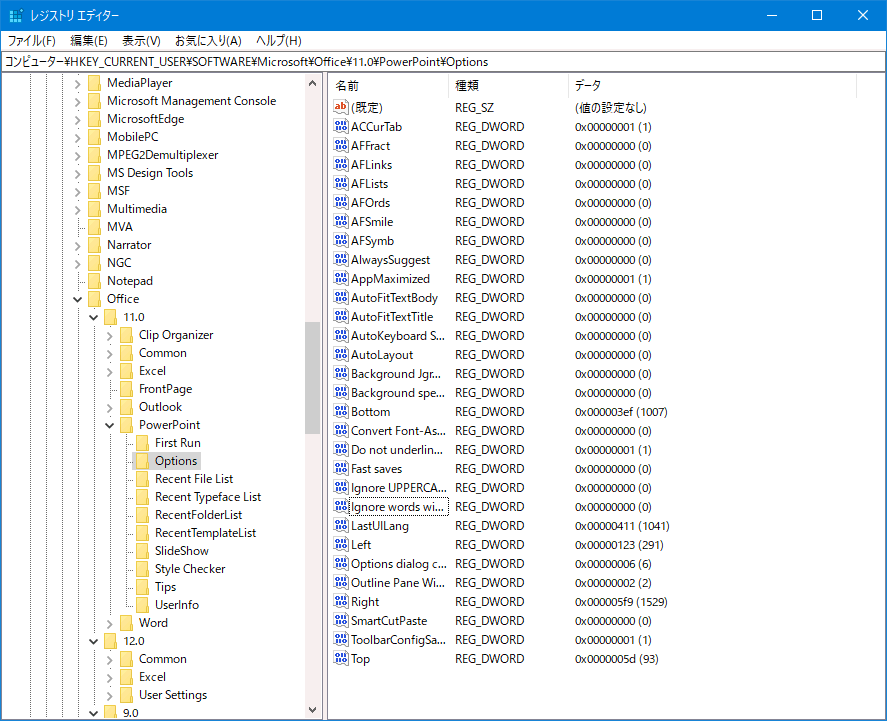This screenshot has height=721, width=887.
Task: Collapse the 12.0 key
Action: pos(94,641)
